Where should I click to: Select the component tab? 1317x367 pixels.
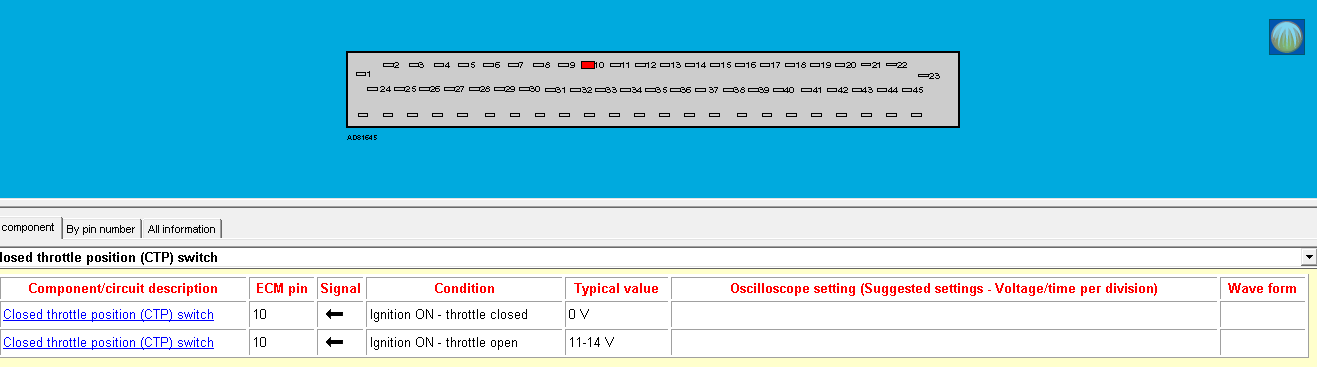pos(29,228)
